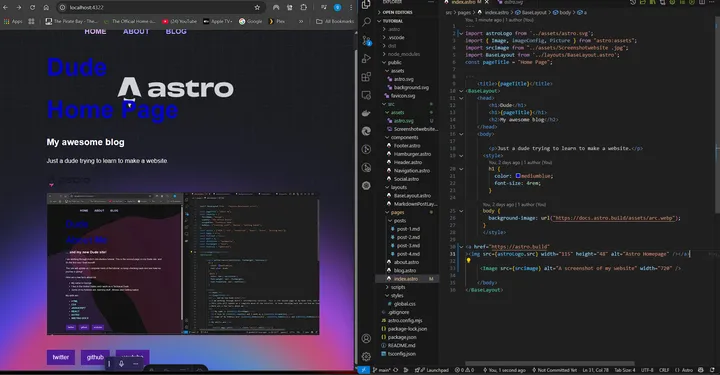The height and width of the screenshot is (375, 720).
Task: Click the mediumblue color swatch in editor
Action: [x=518, y=176]
